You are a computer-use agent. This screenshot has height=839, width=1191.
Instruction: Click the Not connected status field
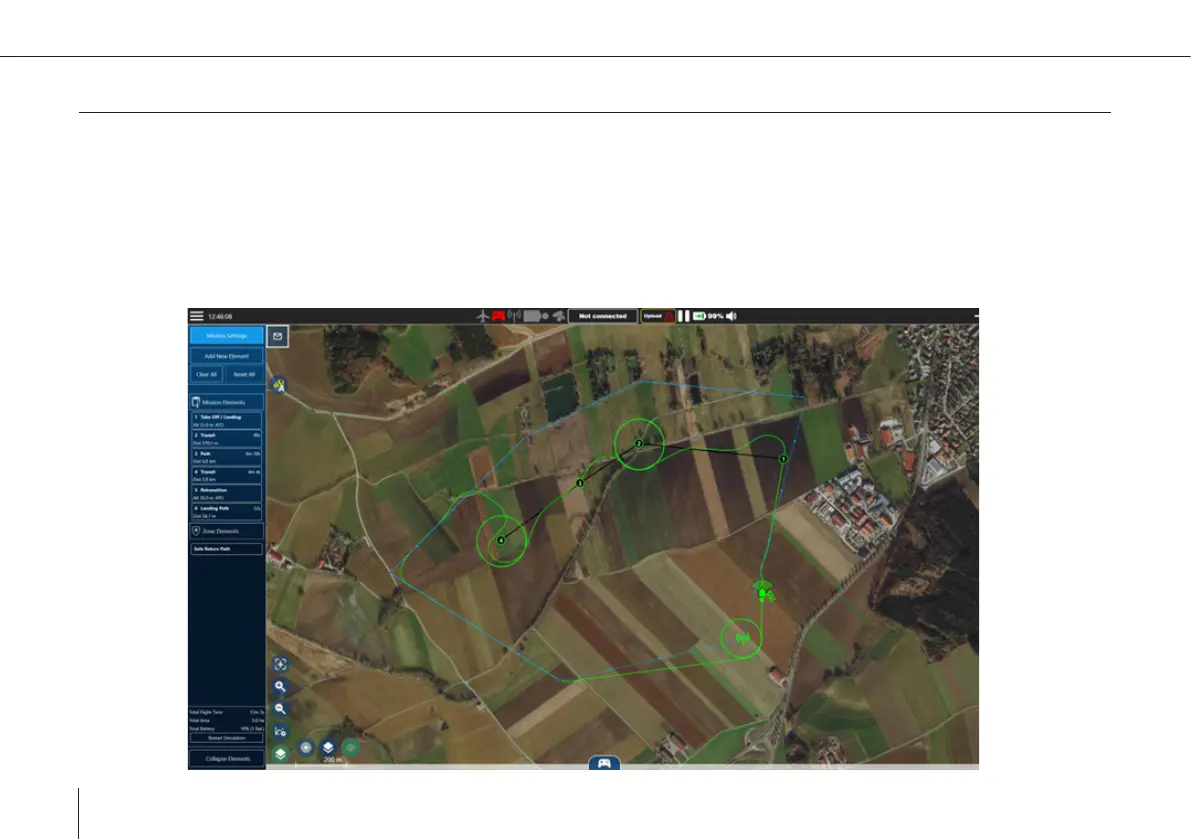(603, 316)
